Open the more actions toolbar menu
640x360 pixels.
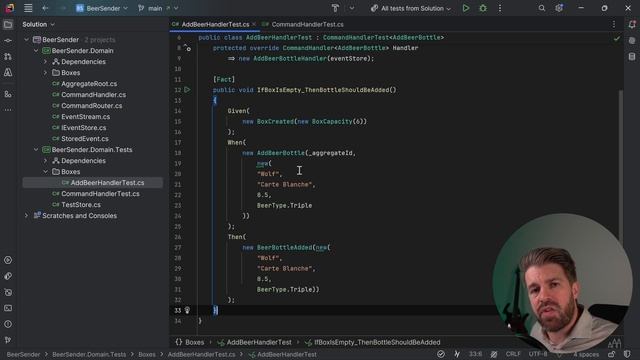click(500, 8)
